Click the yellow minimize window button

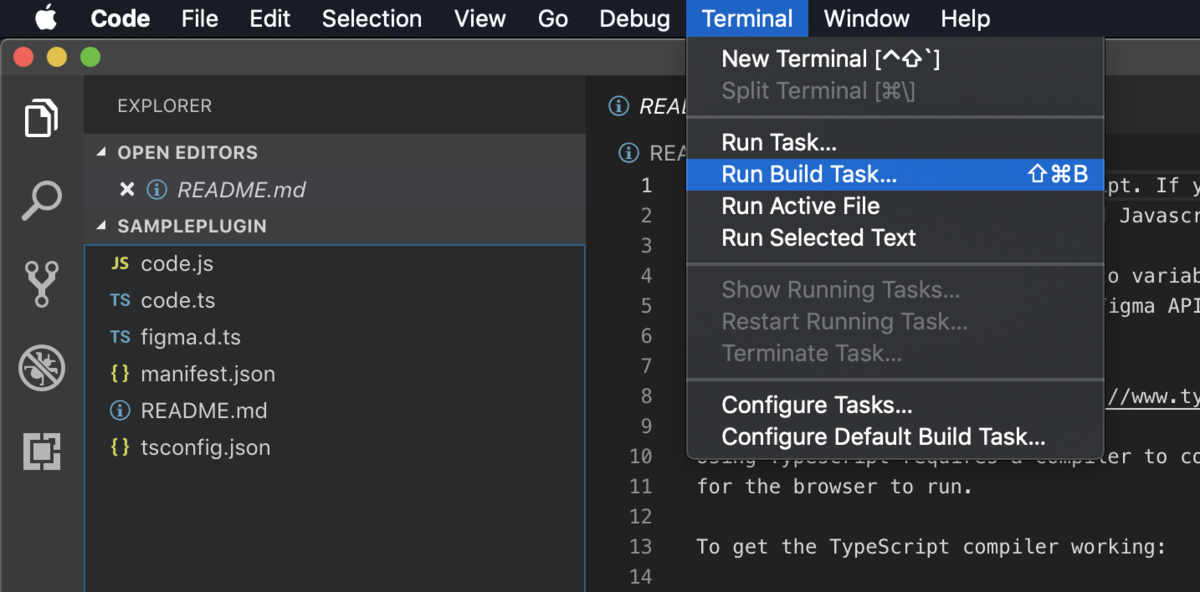57,57
